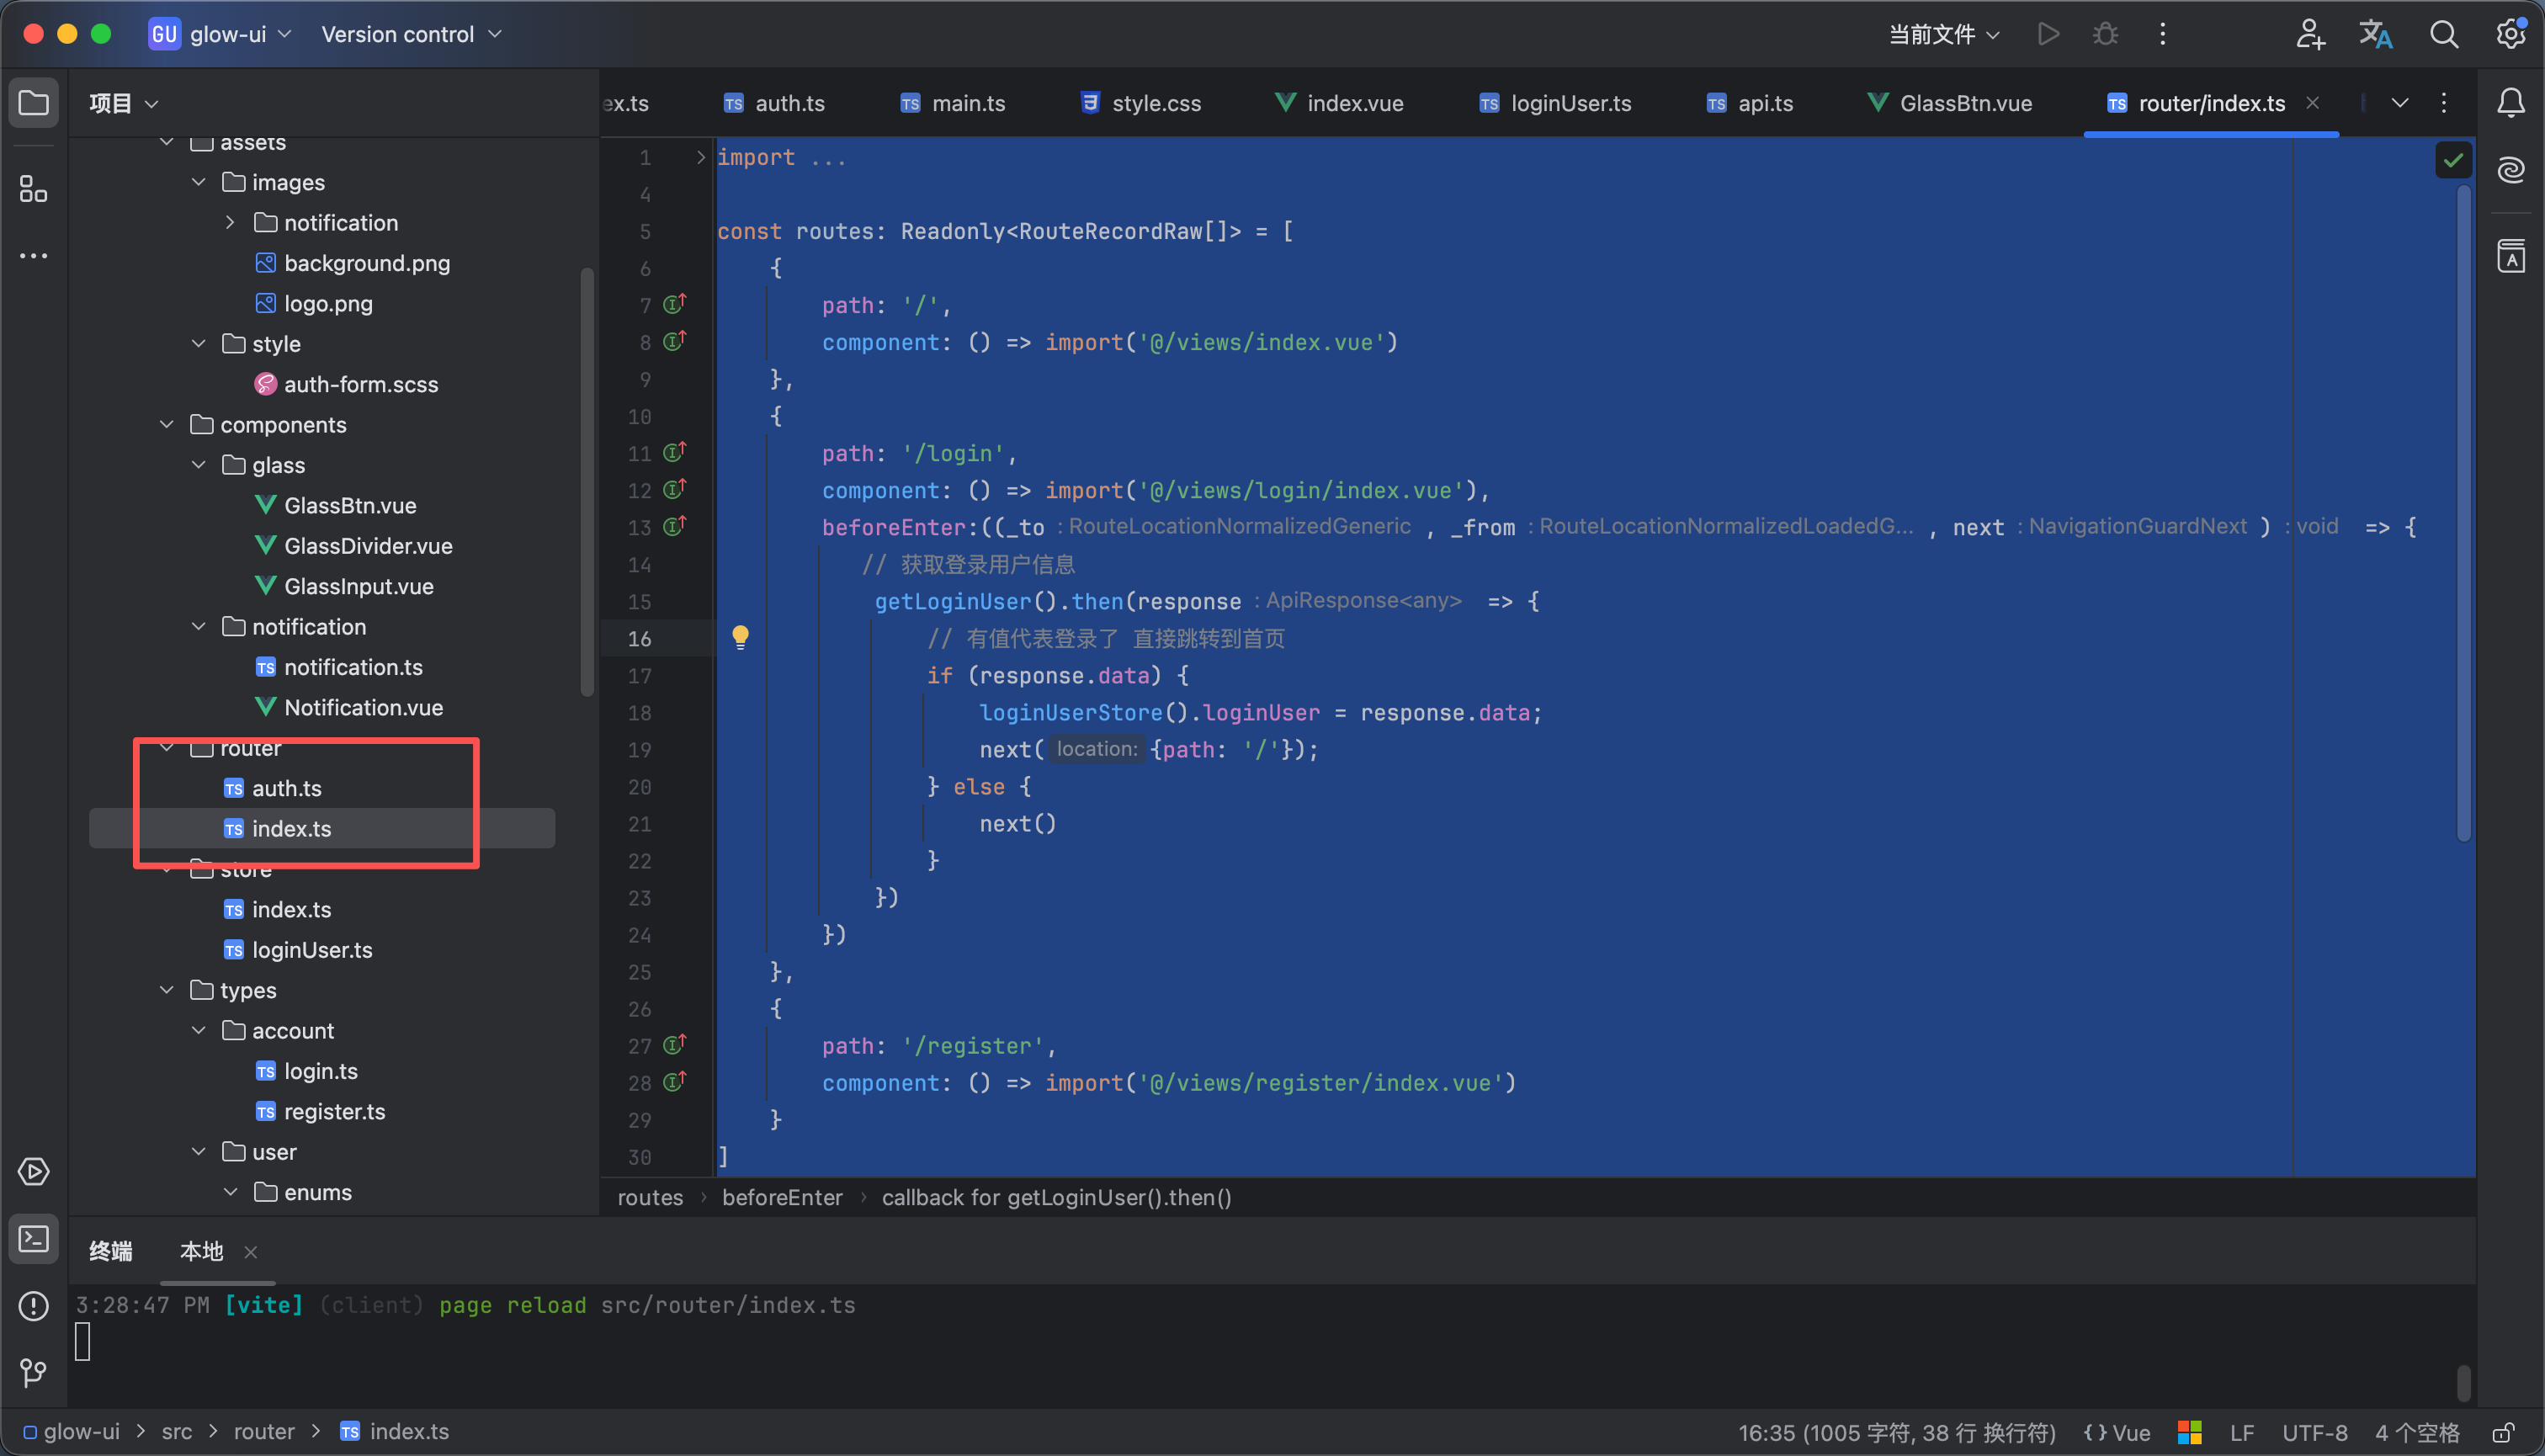Screen dimensions: 2545x1456
Task: Open the Services run tool window
Action: coord(33,1171)
